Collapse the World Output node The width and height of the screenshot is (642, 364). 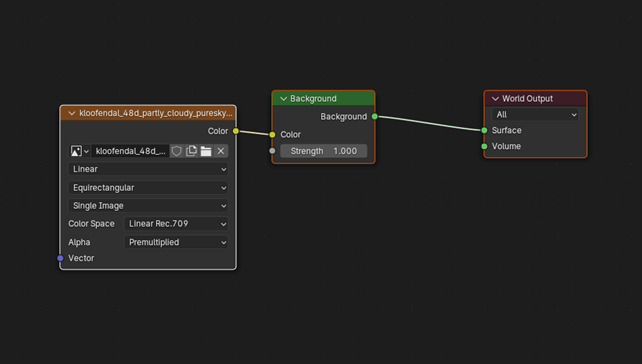click(x=495, y=99)
